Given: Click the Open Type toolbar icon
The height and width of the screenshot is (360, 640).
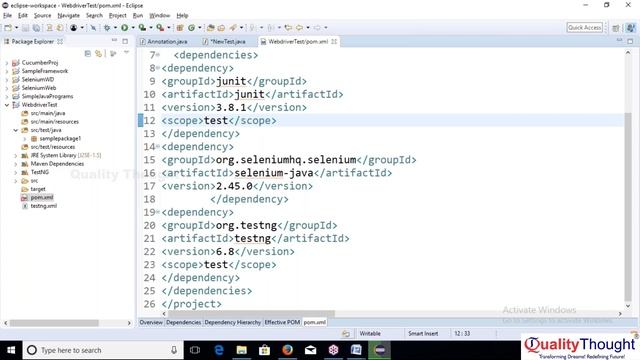Looking at the screenshot, I should pos(211,28).
